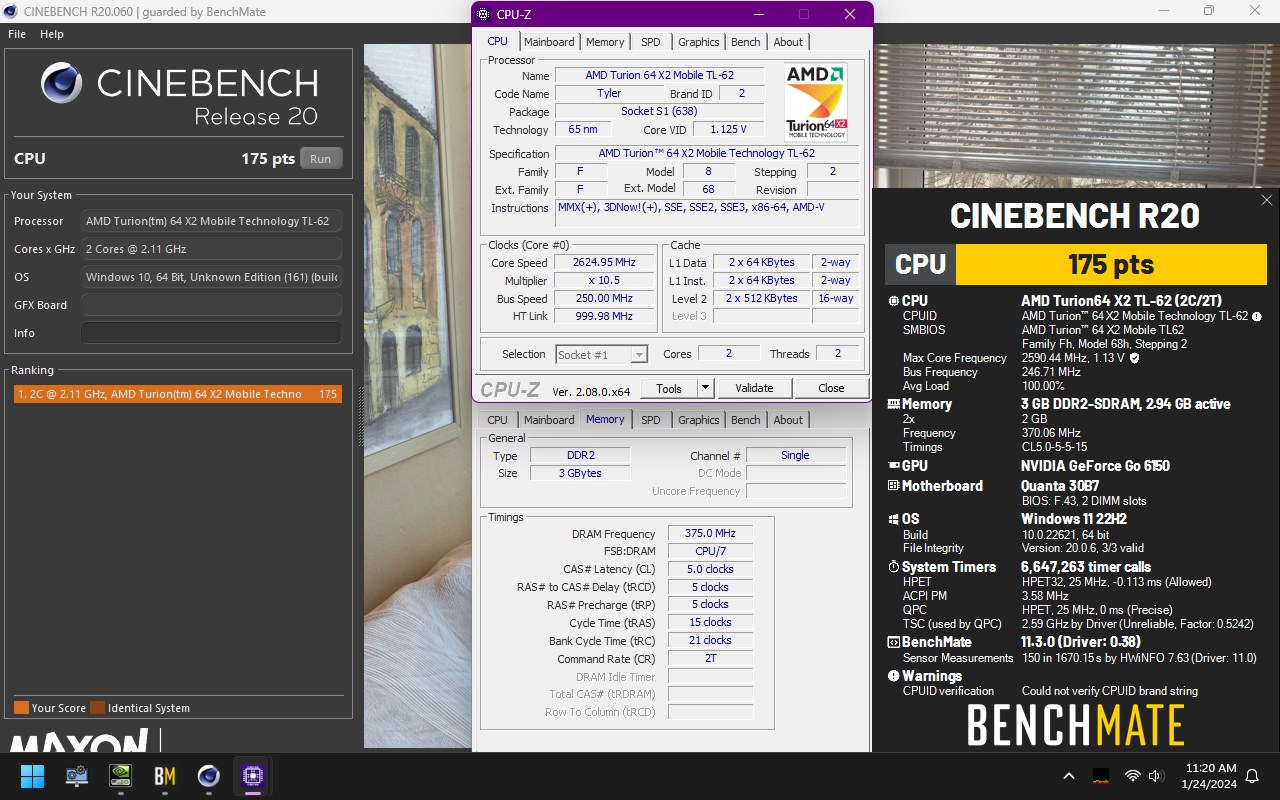Image resolution: width=1280 pixels, height=800 pixels.
Task: Click the Core Speed value 2624.95 MHz
Action: 604,263
